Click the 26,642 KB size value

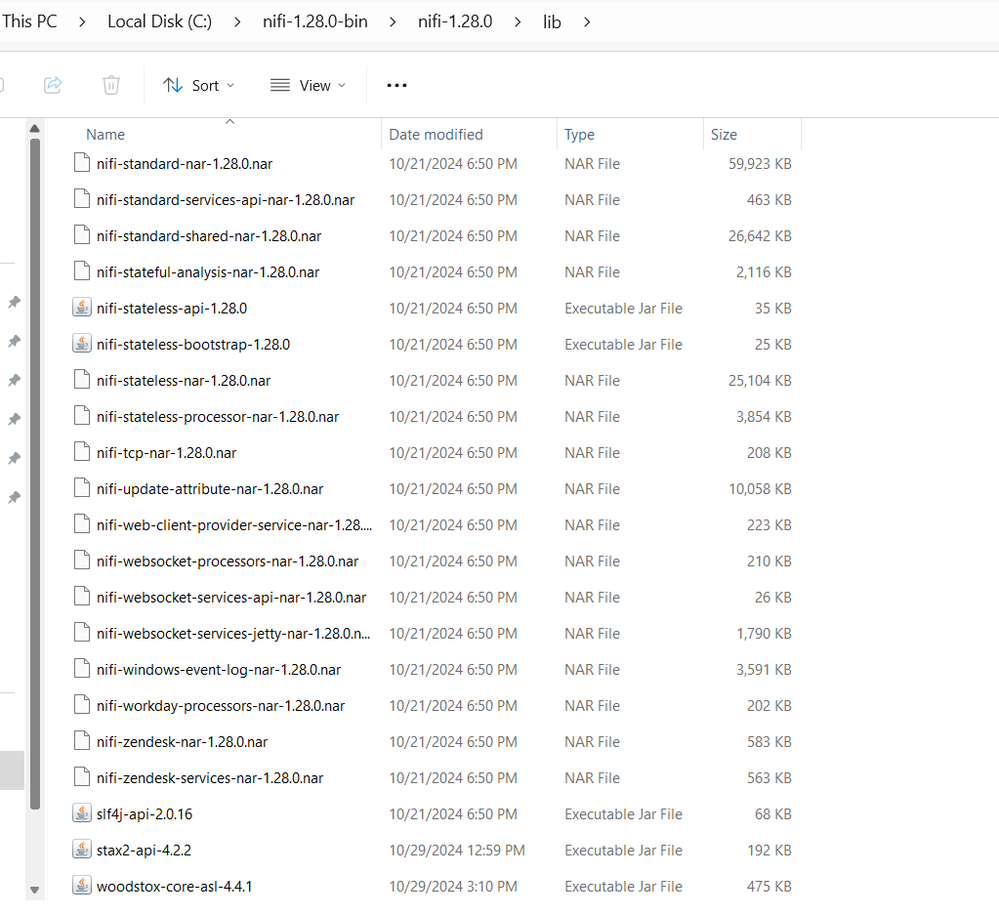click(x=759, y=236)
